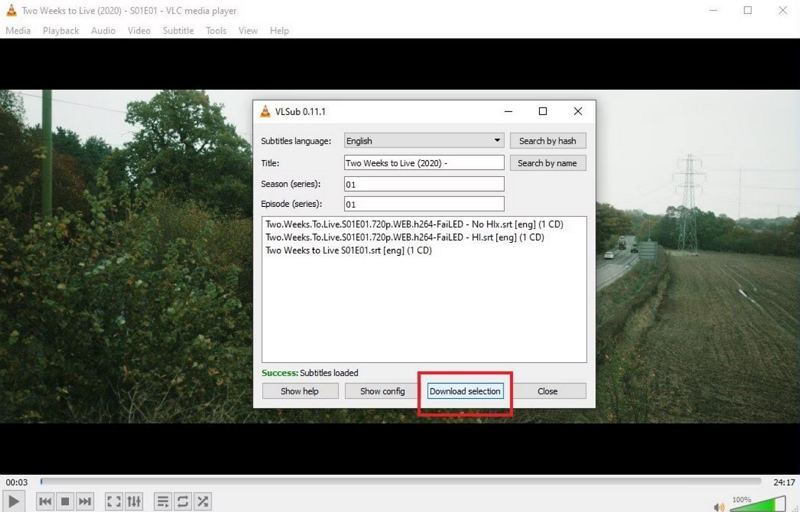Viewport: 800px width, 512px height.
Task: Click the total time 24:17 label
Action: pos(784,482)
